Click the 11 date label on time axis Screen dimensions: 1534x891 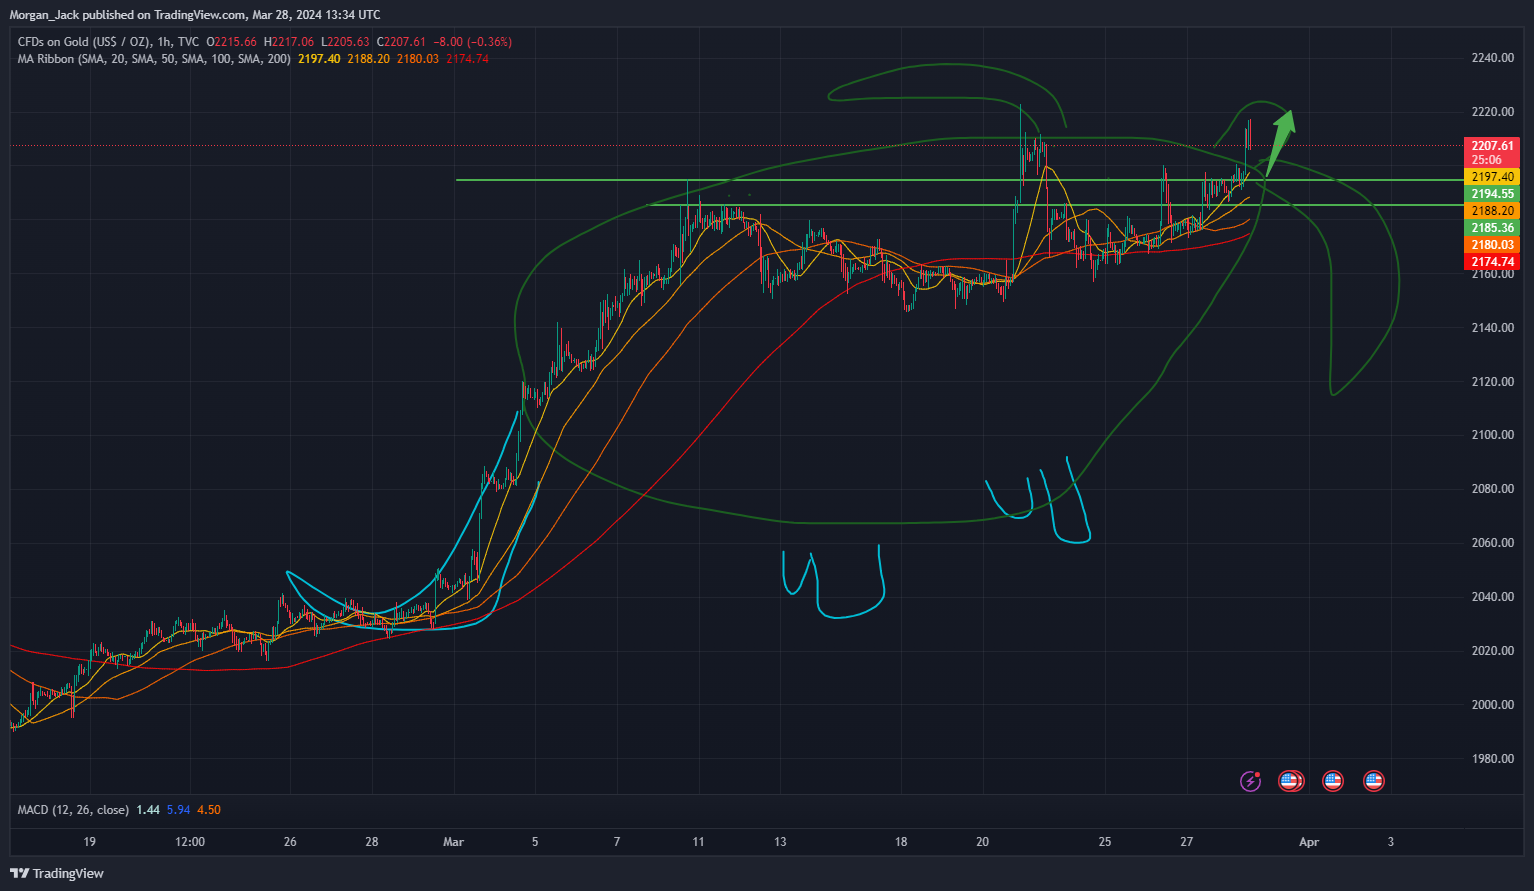coord(698,842)
